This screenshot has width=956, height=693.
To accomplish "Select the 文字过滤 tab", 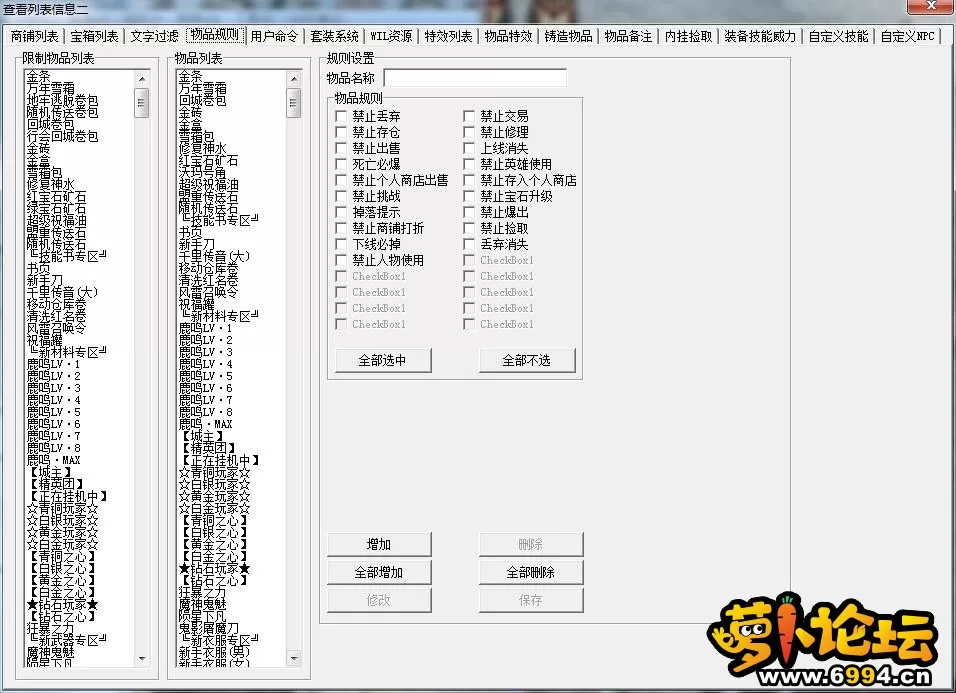I will click(154, 37).
